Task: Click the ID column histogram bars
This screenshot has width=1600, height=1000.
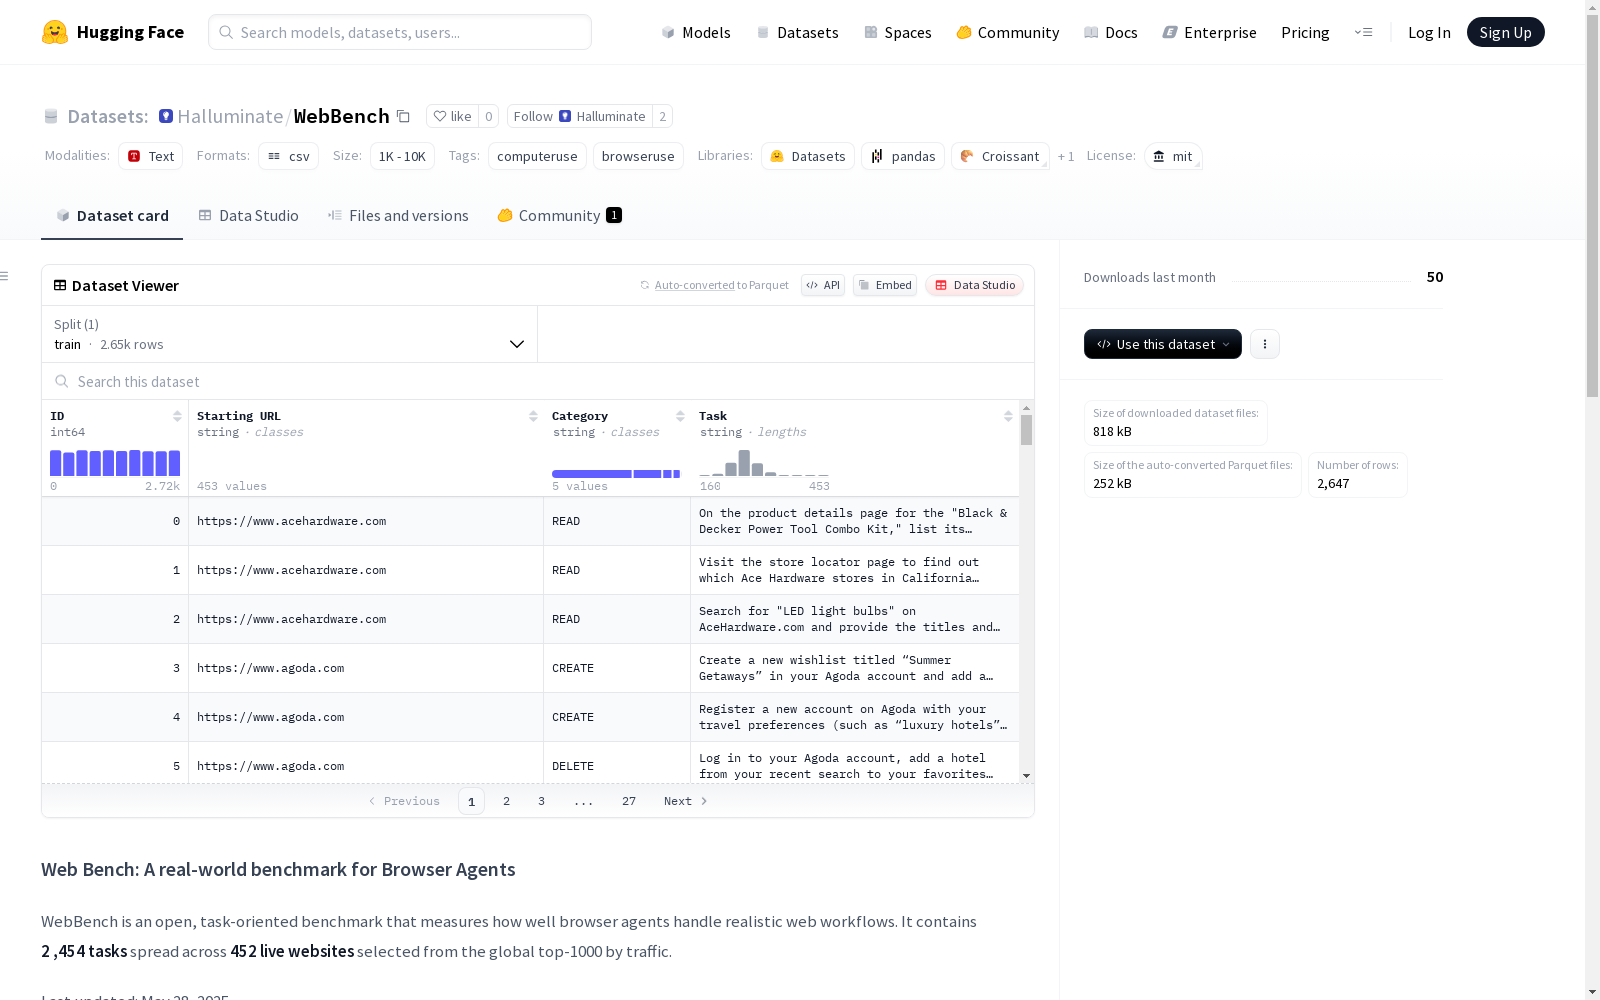Action: pyautogui.click(x=115, y=463)
